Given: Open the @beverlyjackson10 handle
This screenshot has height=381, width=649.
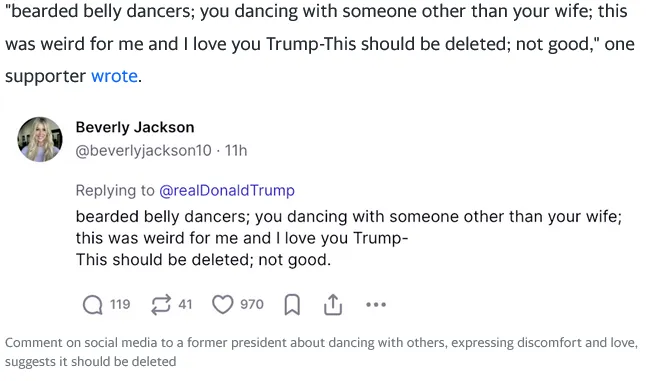Looking at the screenshot, I should [144, 151].
